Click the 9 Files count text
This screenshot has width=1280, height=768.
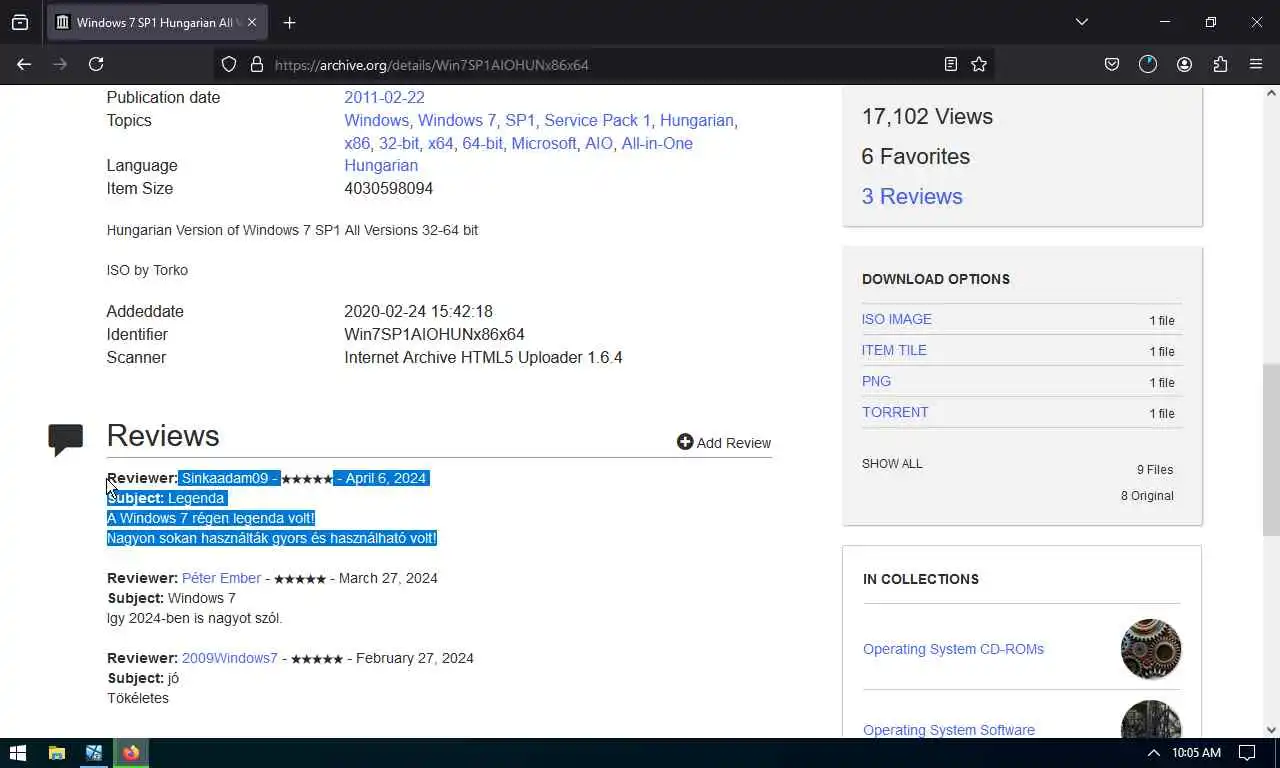pyautogui.click(x=1155, y=470)
